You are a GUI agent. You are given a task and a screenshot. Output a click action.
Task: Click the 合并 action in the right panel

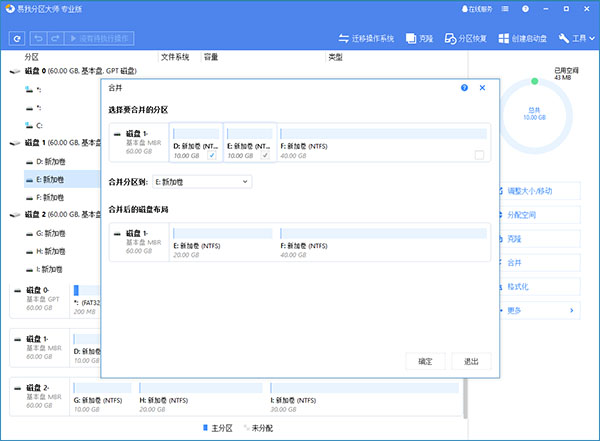point(540,263)
